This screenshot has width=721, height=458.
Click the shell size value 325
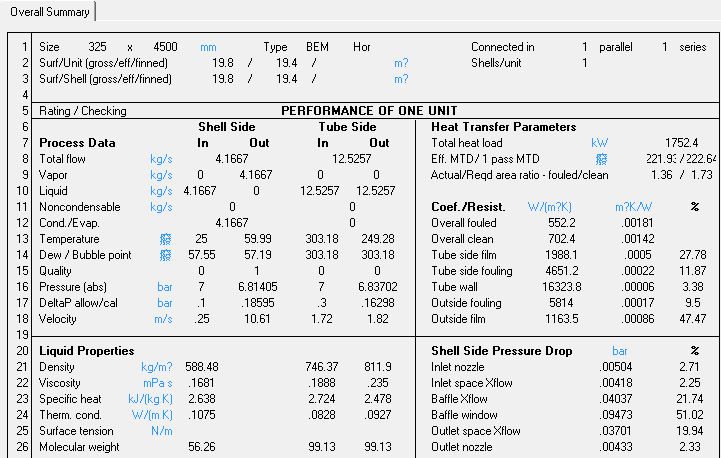pos(97,47)
